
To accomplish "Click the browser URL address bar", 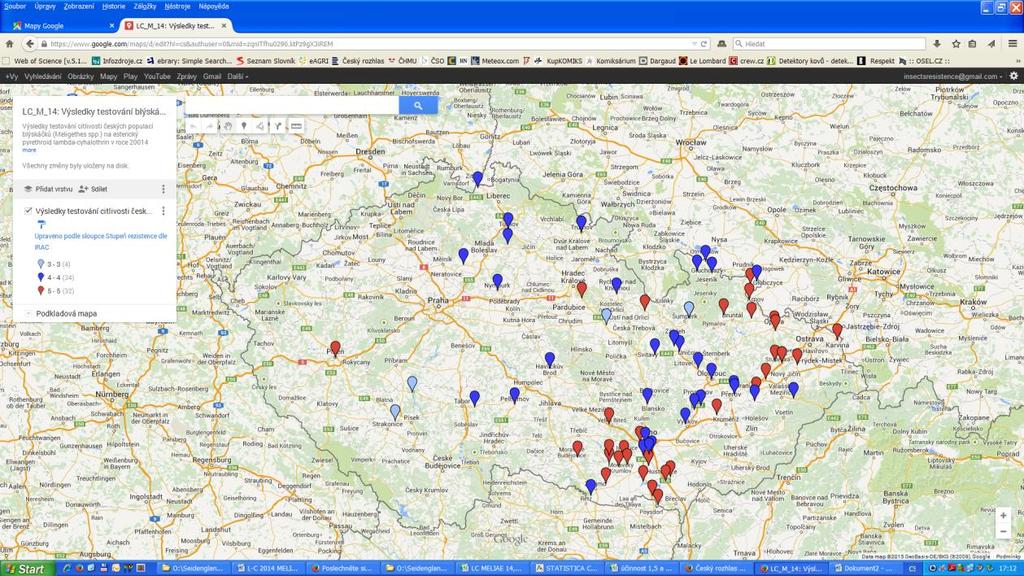I will 366,44.
